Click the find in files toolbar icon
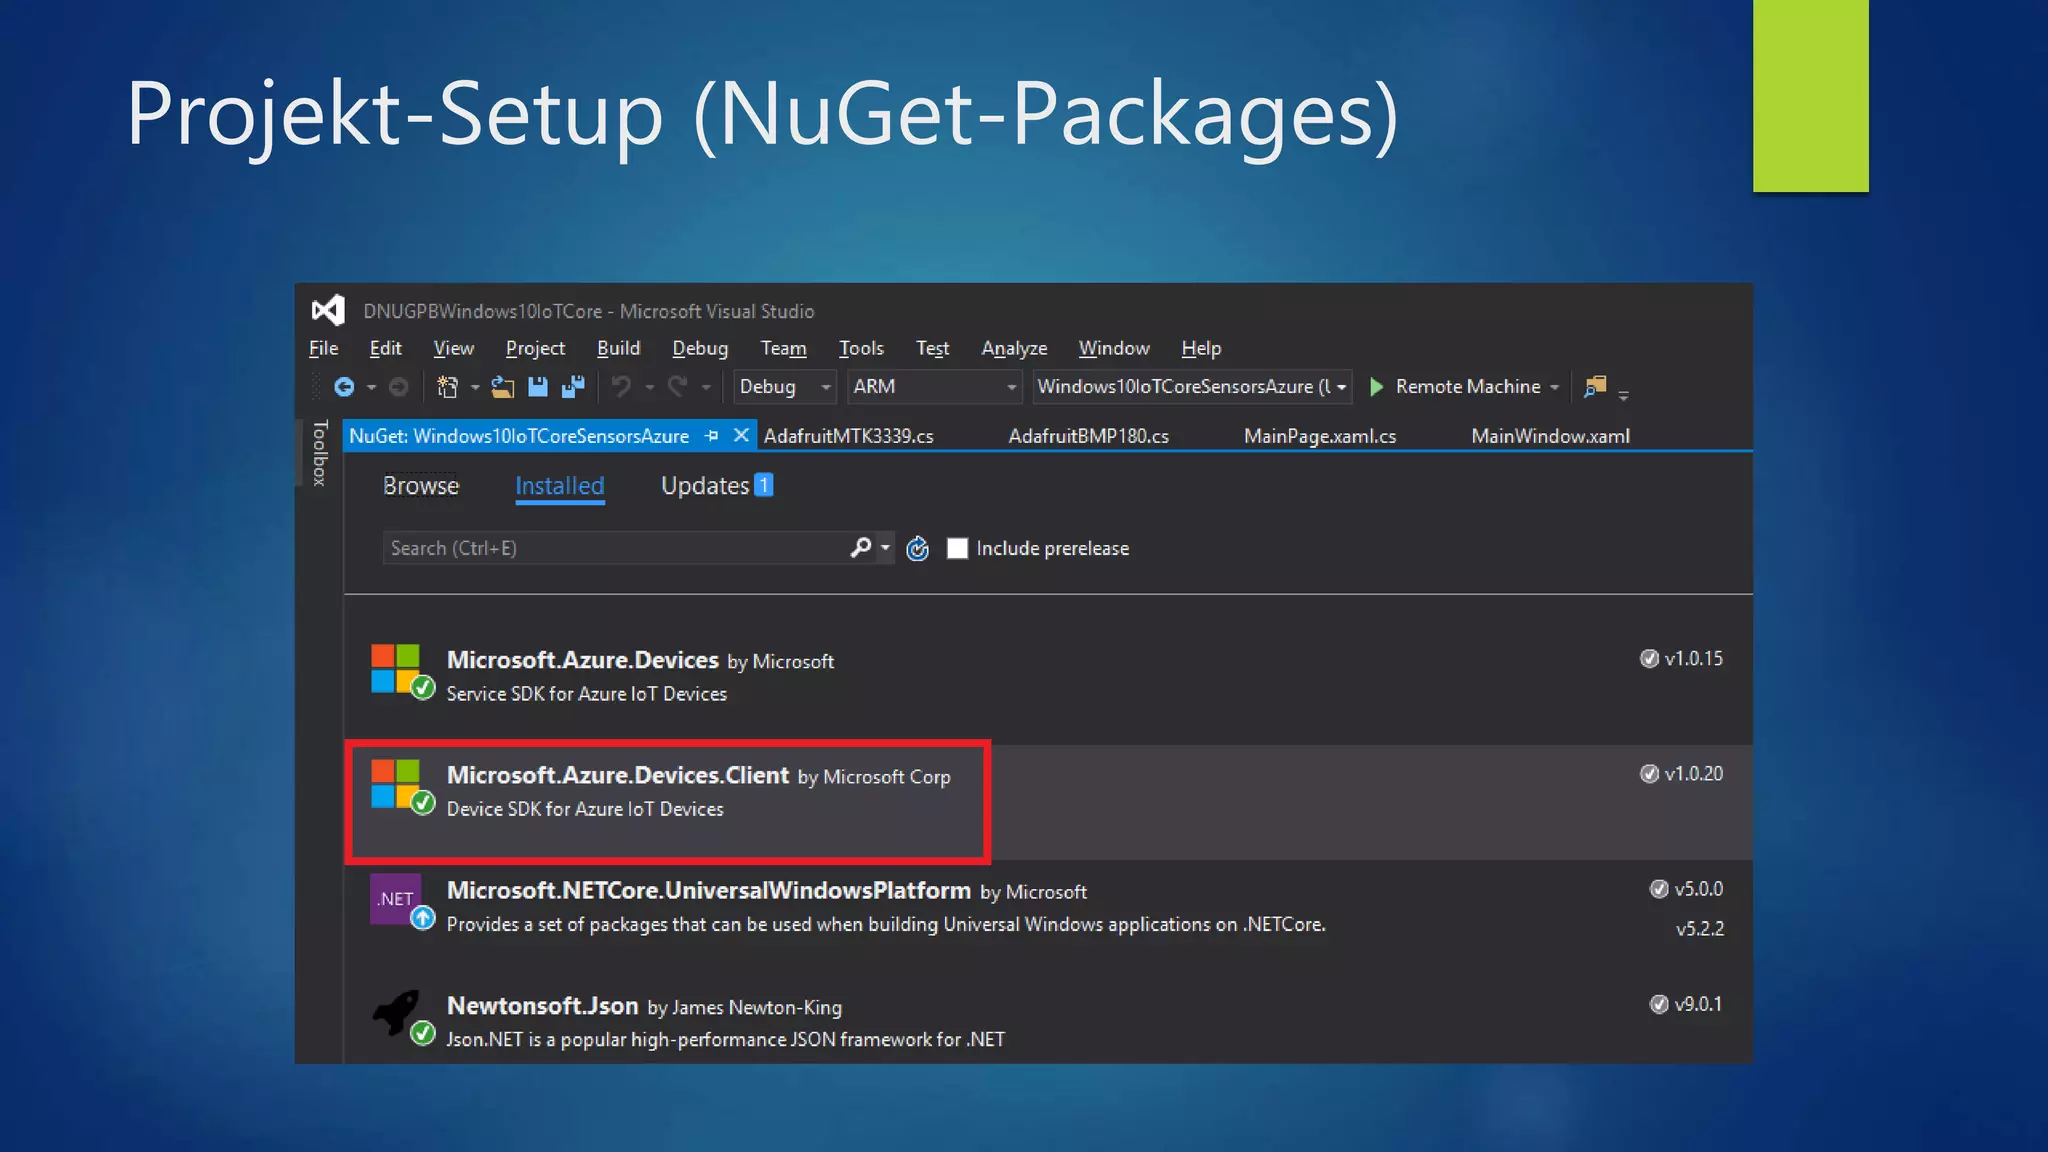The image size is (2048, 1152). (x=1595, y=386)
